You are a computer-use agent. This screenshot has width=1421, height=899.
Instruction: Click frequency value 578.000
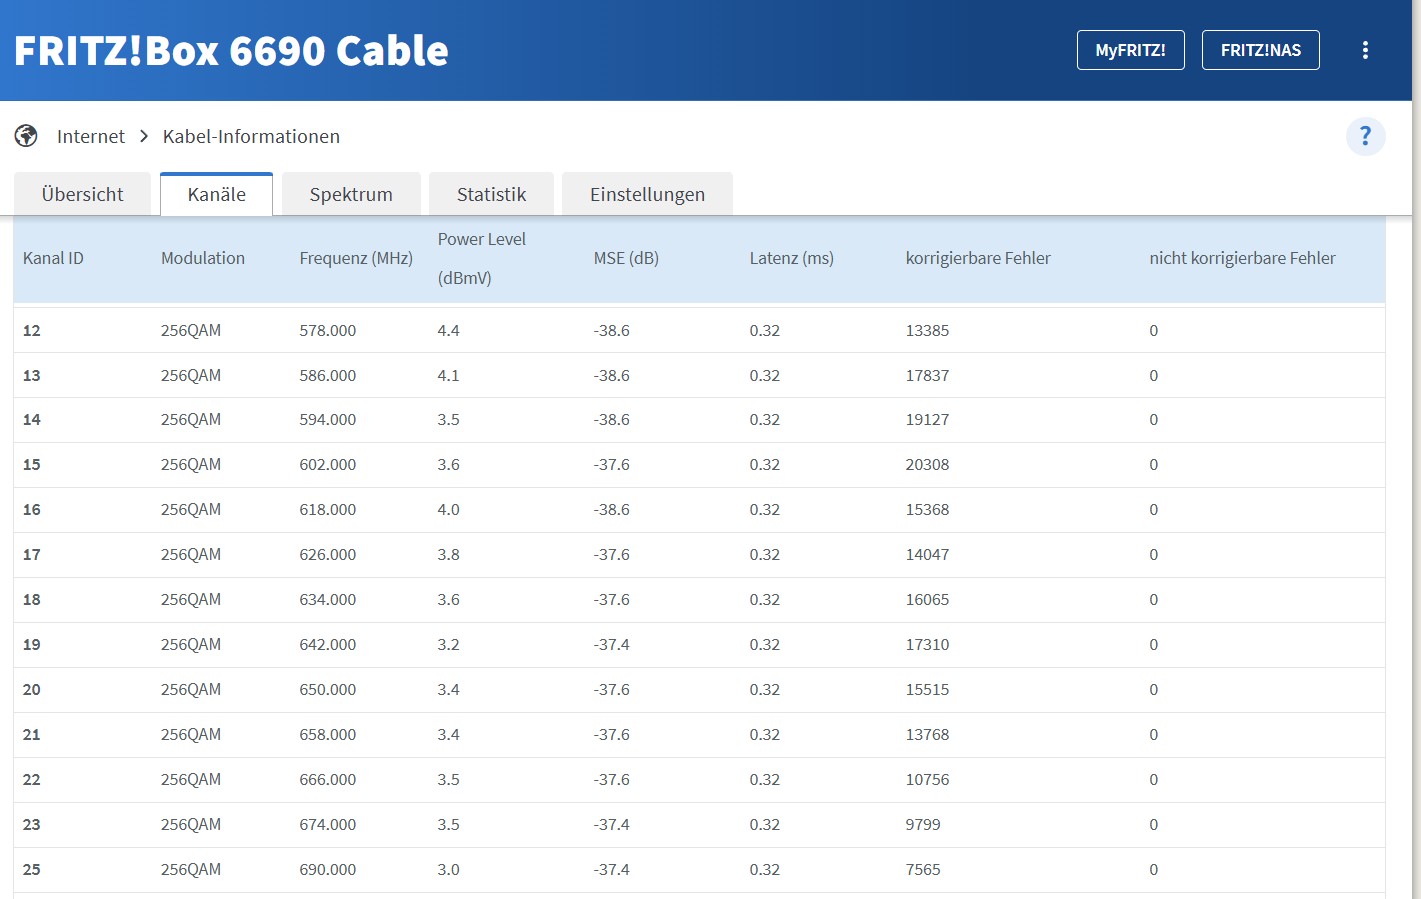(x=327, y=330)
